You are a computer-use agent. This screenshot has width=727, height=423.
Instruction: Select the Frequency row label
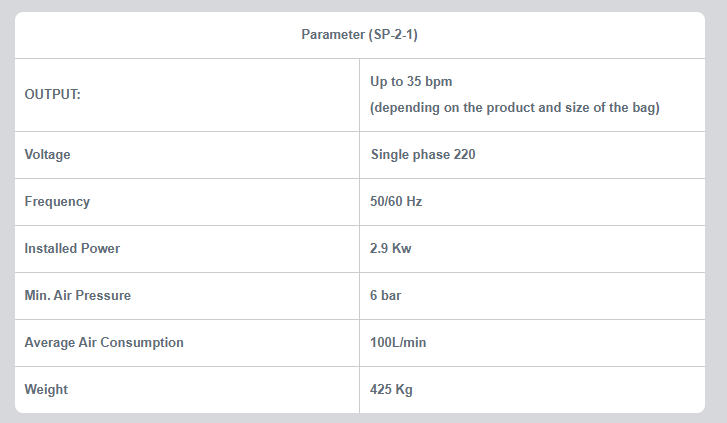[x=57, y=202]
